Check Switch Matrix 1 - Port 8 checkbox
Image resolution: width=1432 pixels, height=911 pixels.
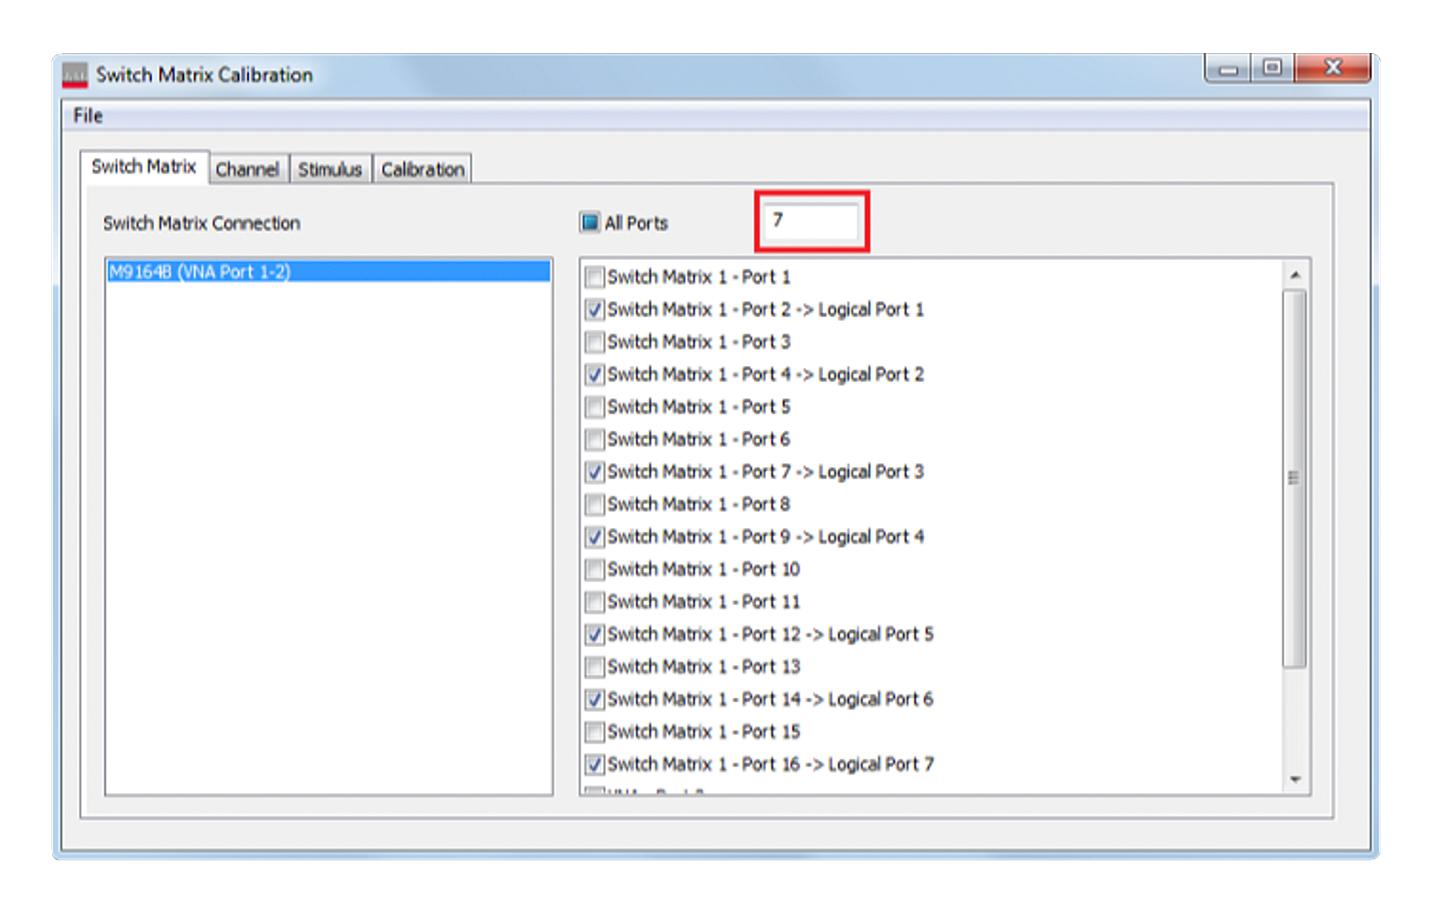(595, 504)
